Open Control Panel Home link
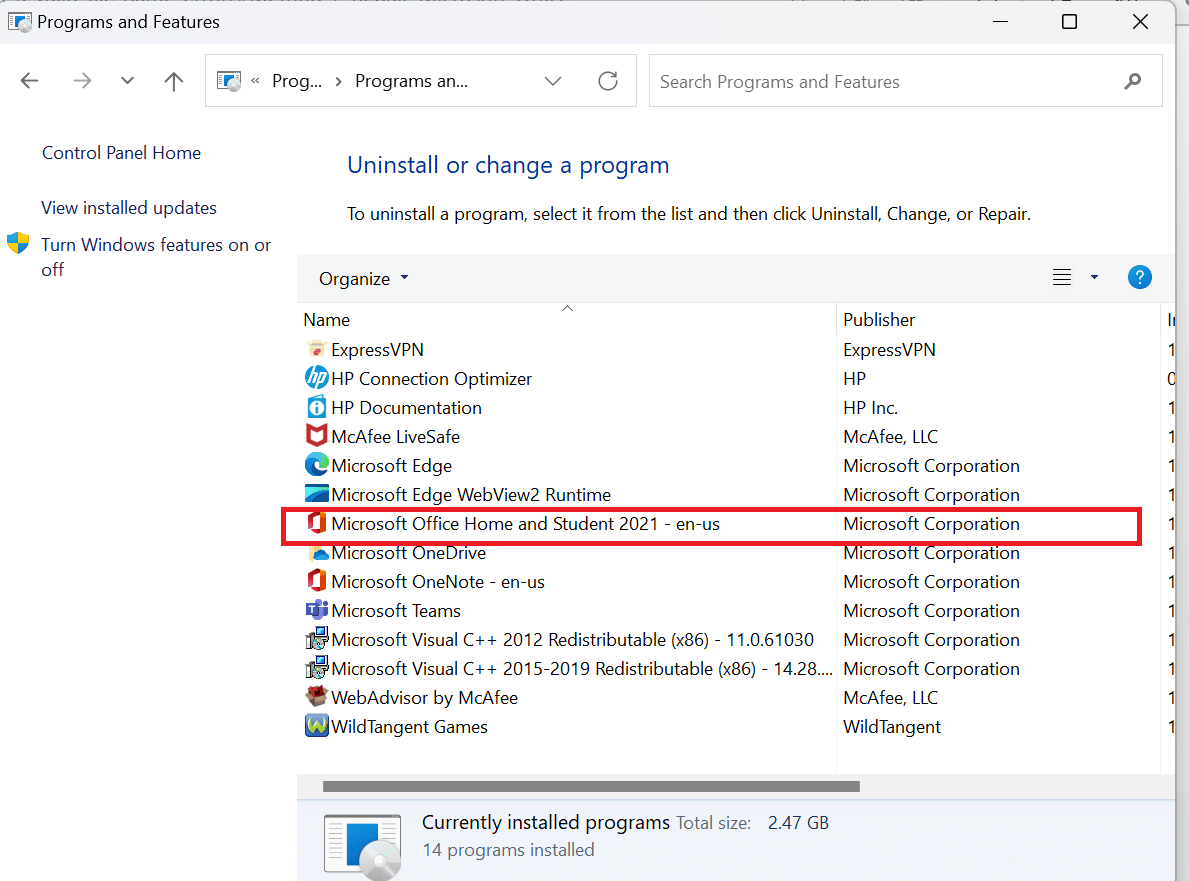Screen dimensions: 1189x881 coord(121,152)
